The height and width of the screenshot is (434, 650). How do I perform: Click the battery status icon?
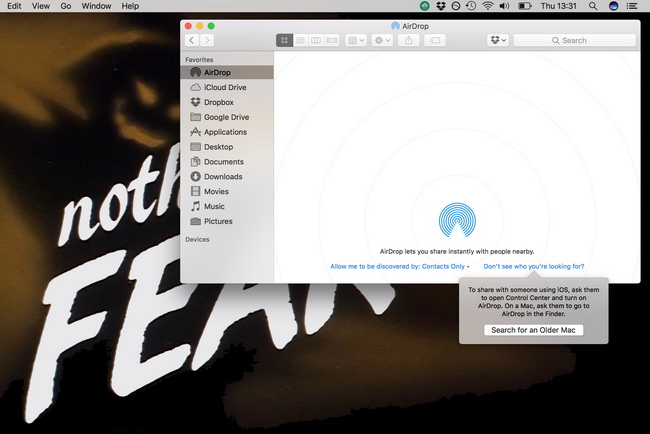[524, 6]
